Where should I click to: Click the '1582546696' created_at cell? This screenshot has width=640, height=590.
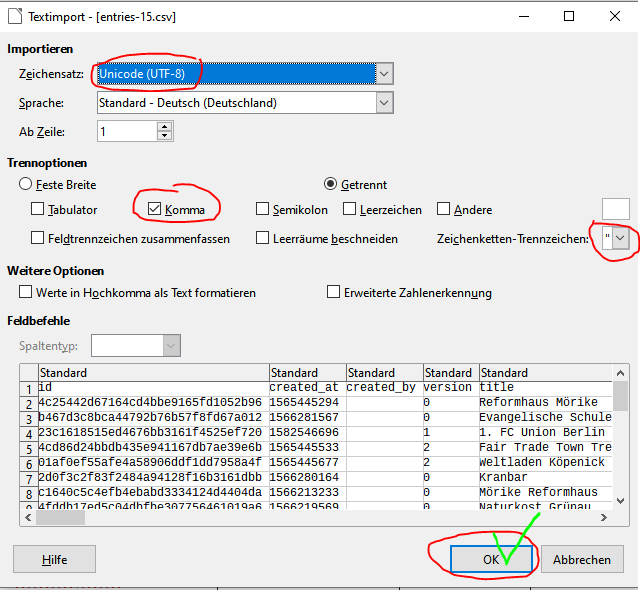point(308,433)
